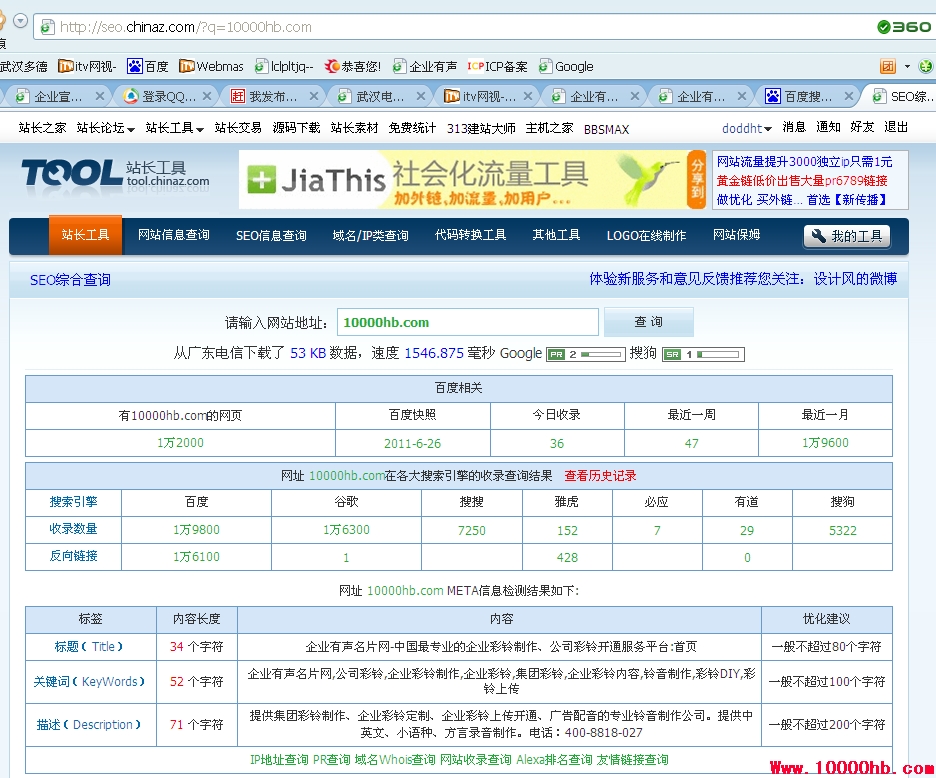Open the 恭喜您! bookmark
The height and width of the screenshot is (778, 936).
coord(352,67)
